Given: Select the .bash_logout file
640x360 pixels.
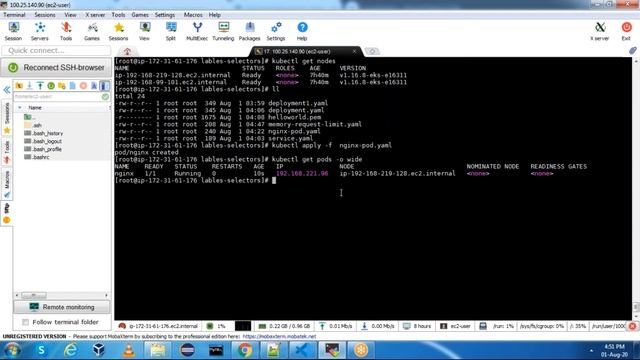Looking at the screenshot, I should [x=43, y=141].
